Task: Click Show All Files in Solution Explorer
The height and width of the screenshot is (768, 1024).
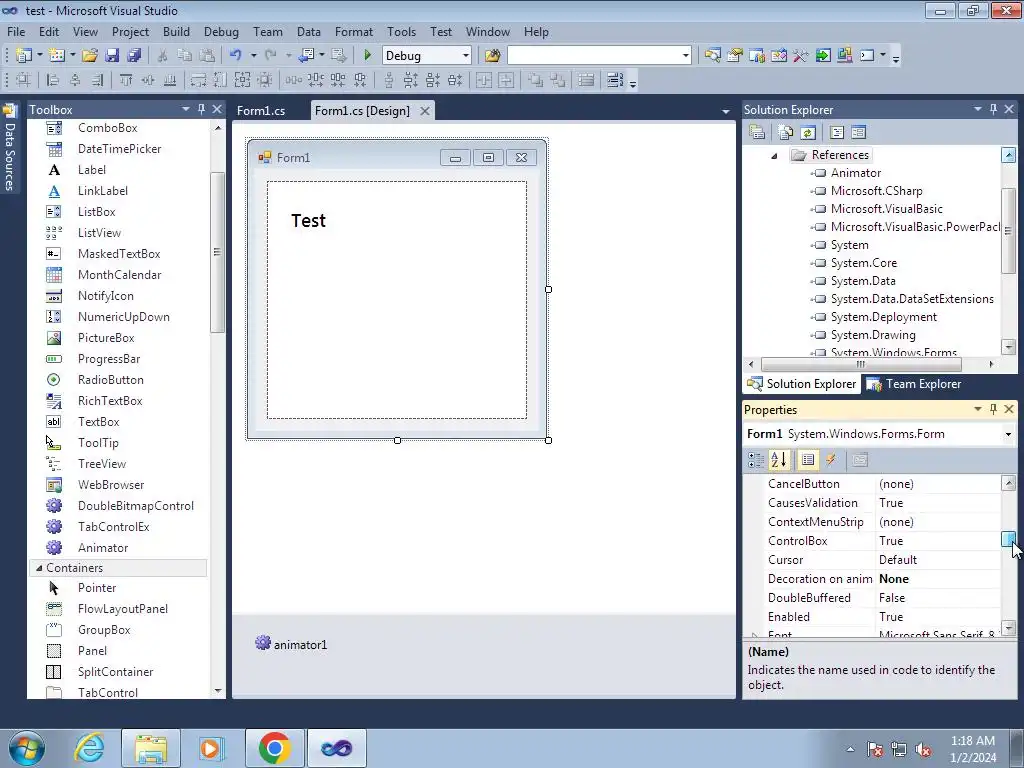Action: (786, 133)
